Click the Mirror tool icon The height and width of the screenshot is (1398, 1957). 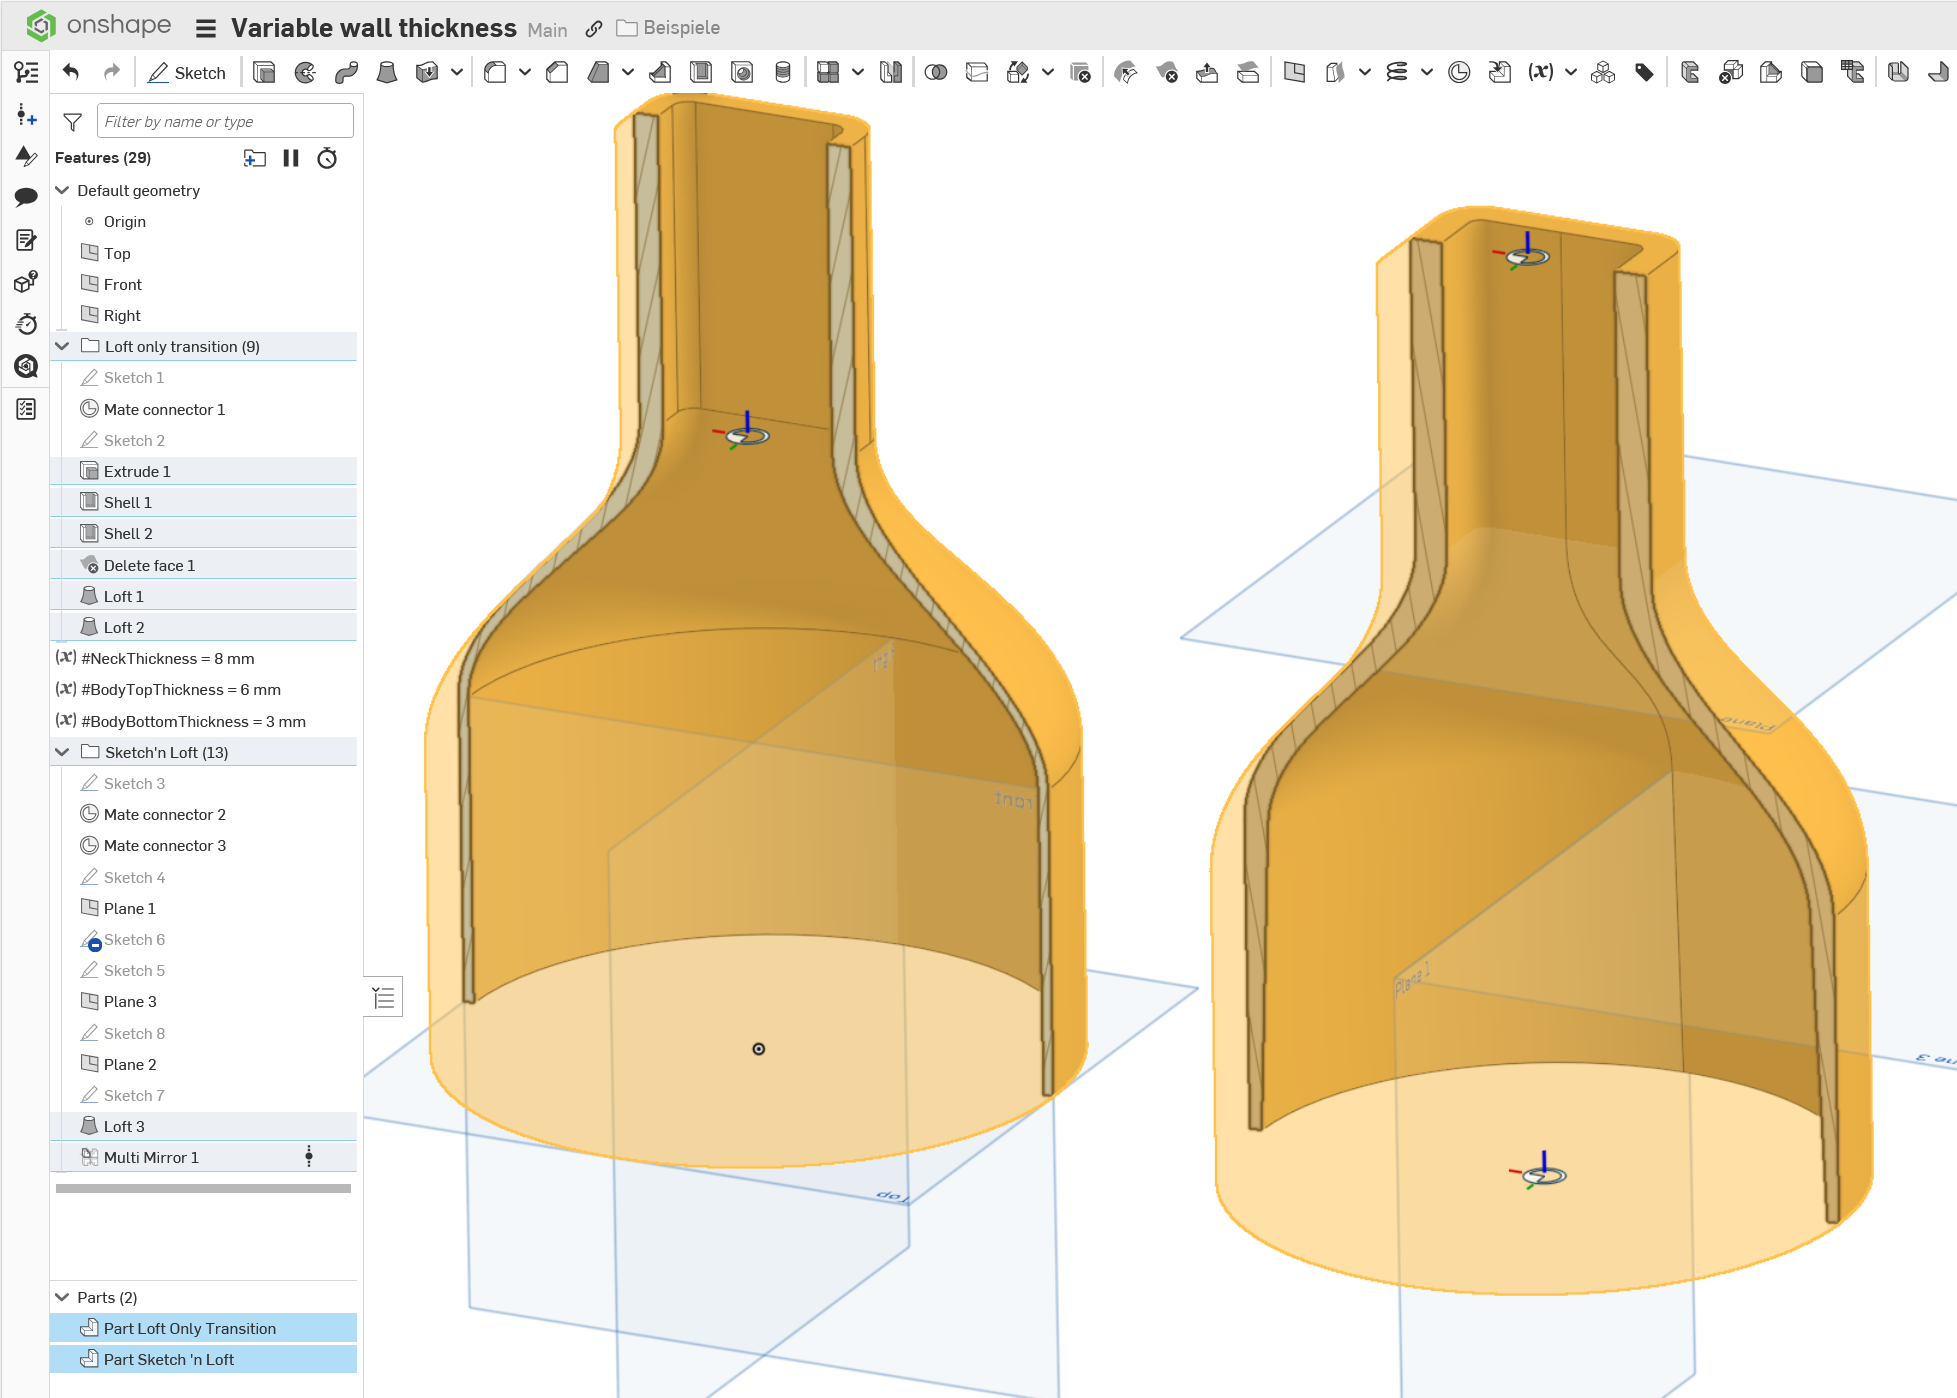tap(890, 72)
